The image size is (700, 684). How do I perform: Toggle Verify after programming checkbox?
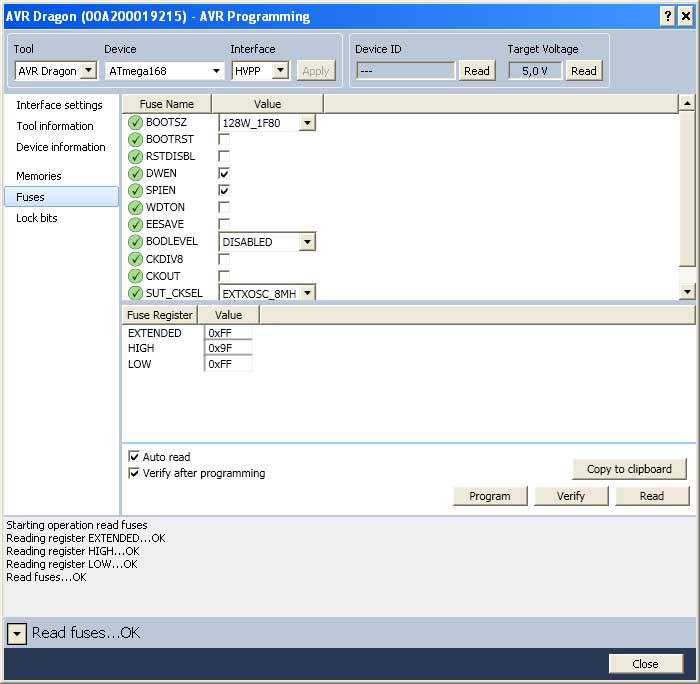[133, 473]
